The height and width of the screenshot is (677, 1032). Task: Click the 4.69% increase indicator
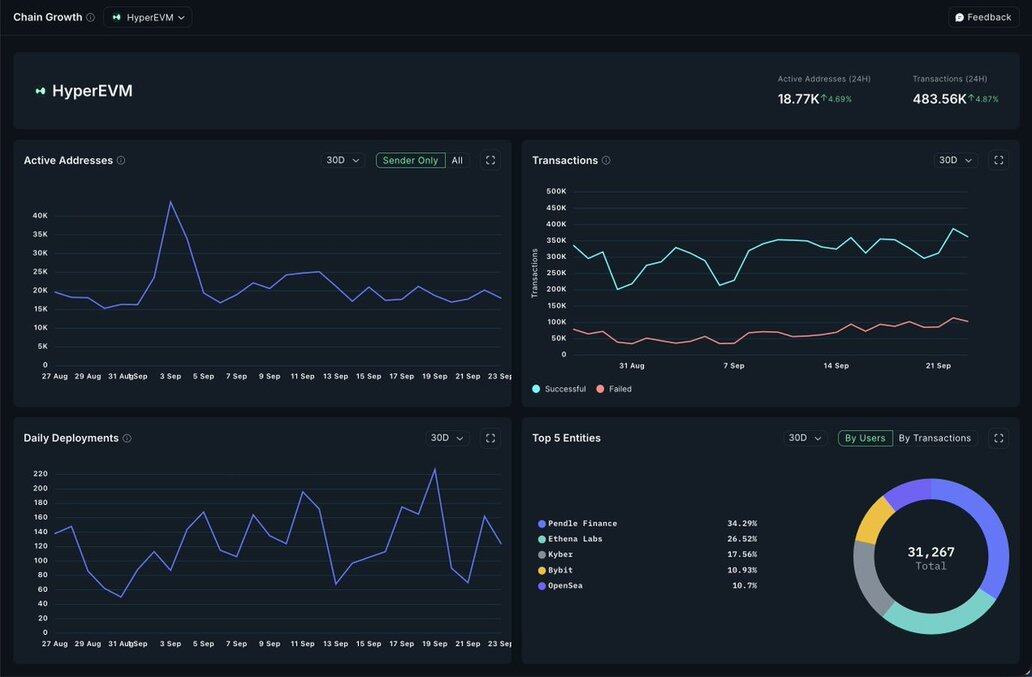point(836,99)
